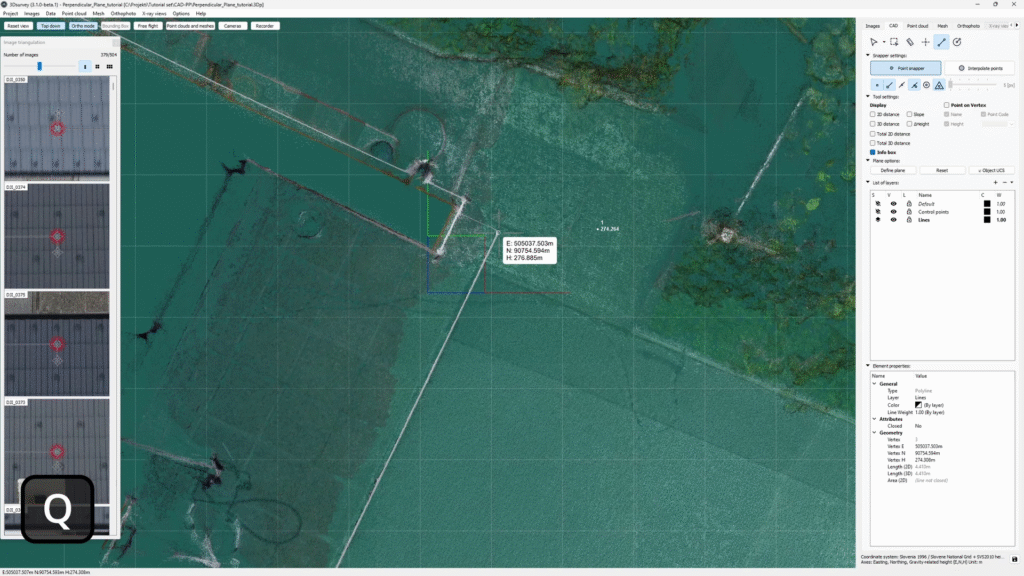Collapse the Element properties section
1024x576 pixels.
(x=868, y=366)
